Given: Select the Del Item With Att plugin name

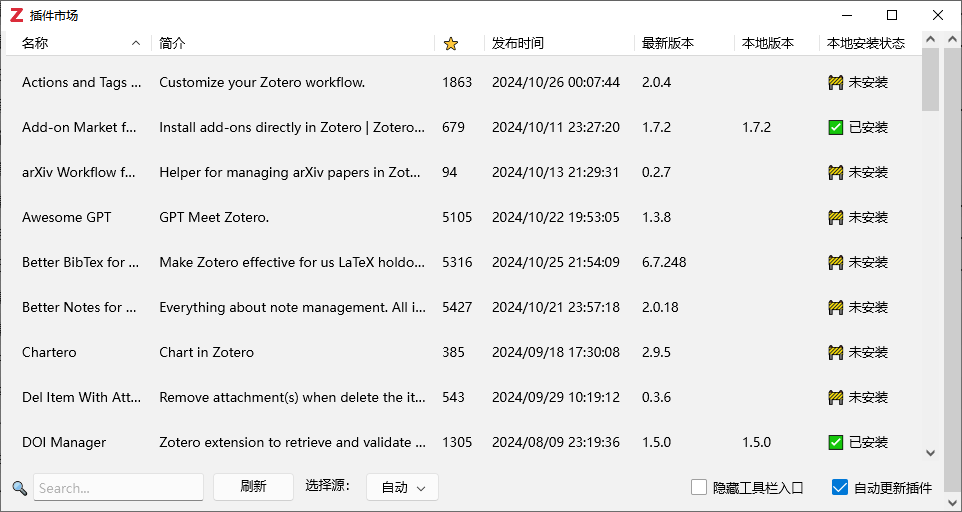Looking at the screenshot, I should (82, 397).
